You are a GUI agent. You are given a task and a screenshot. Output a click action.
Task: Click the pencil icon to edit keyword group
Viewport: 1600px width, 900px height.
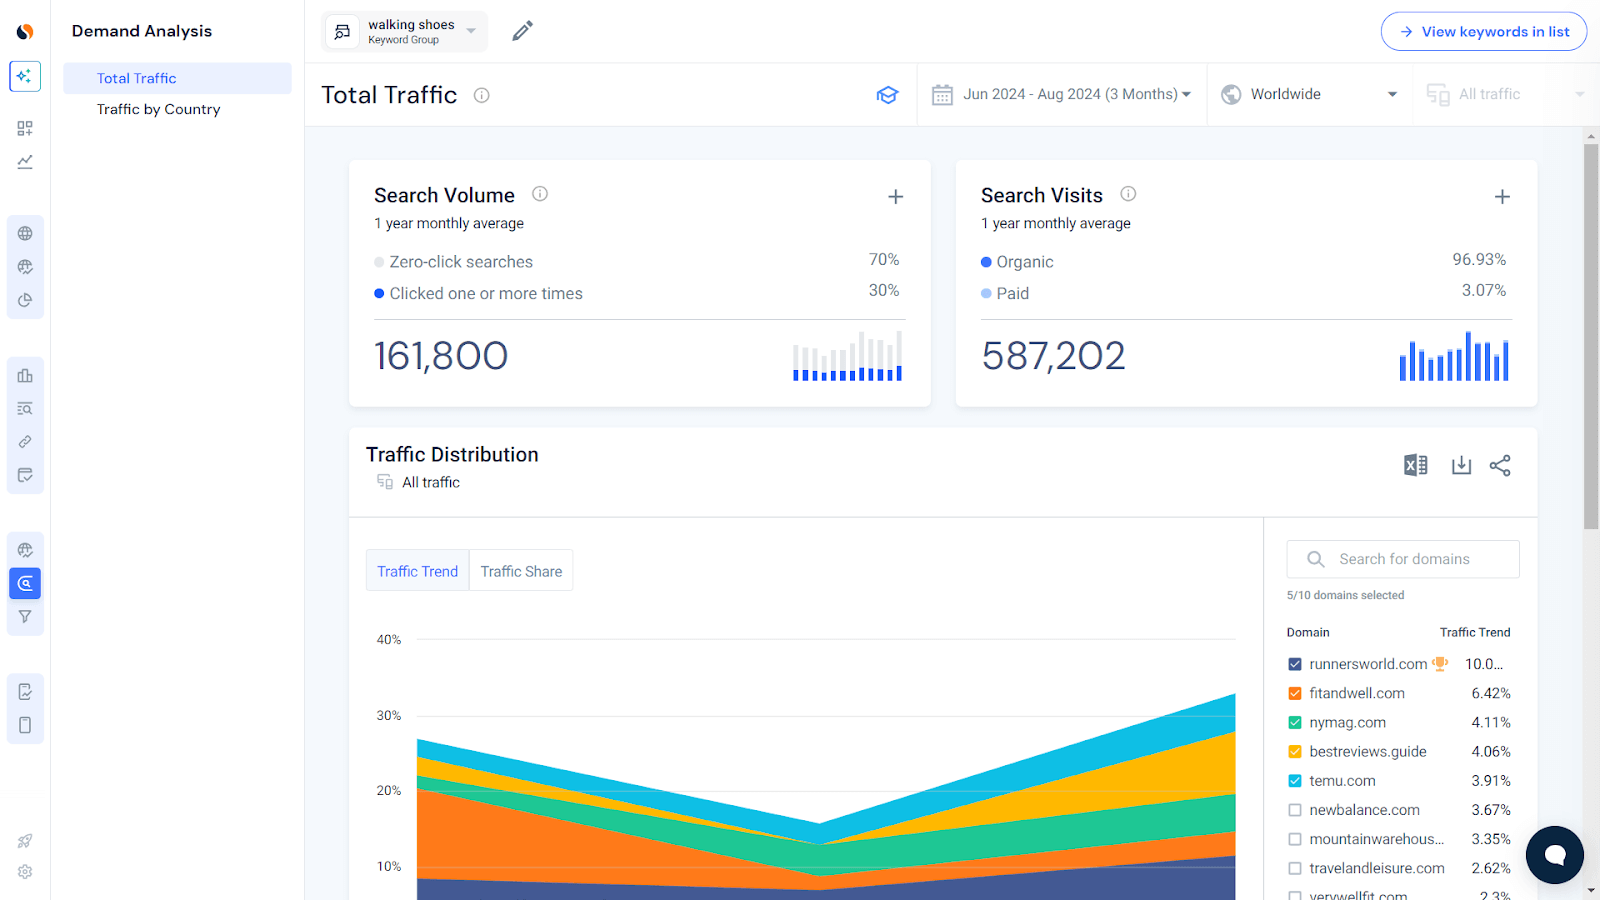tap(522, 31)
